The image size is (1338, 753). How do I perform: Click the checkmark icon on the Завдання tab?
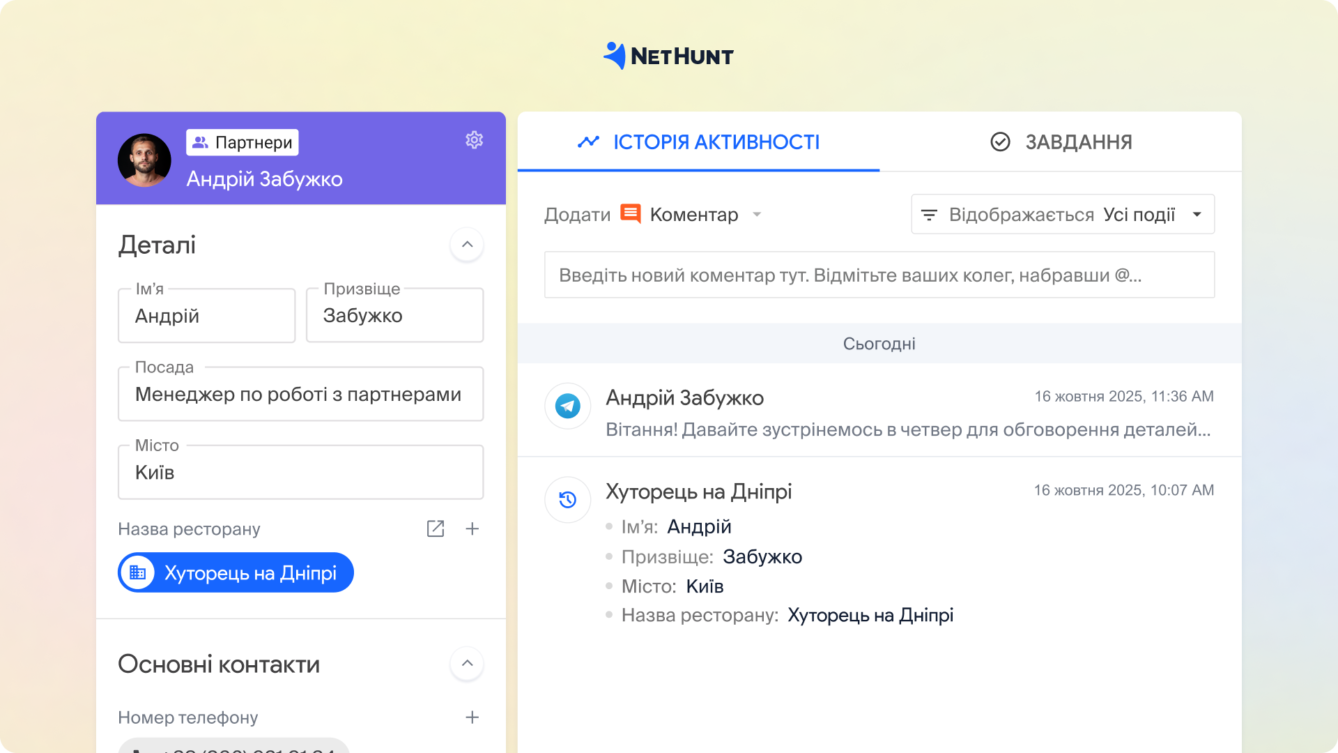pos(1000,142)
